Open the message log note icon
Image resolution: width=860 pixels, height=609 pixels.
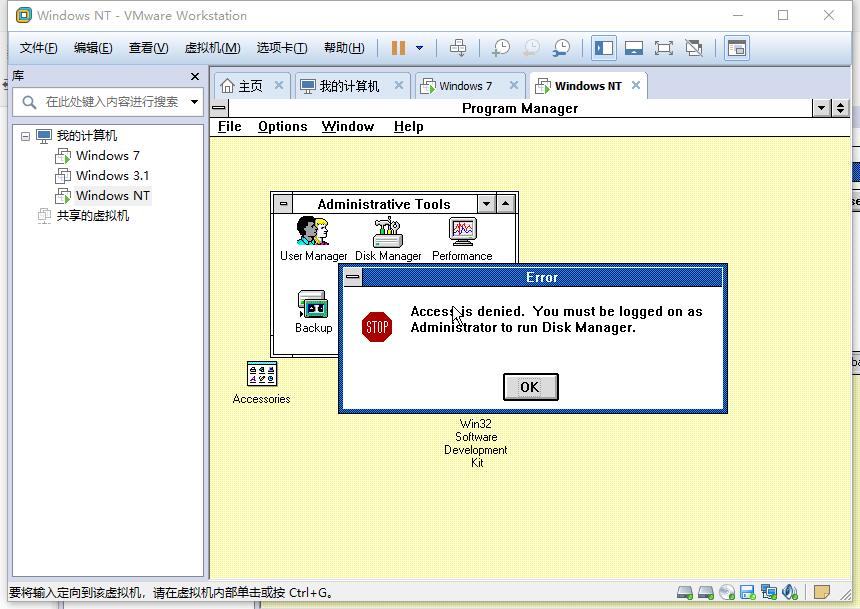click(822, 593)
